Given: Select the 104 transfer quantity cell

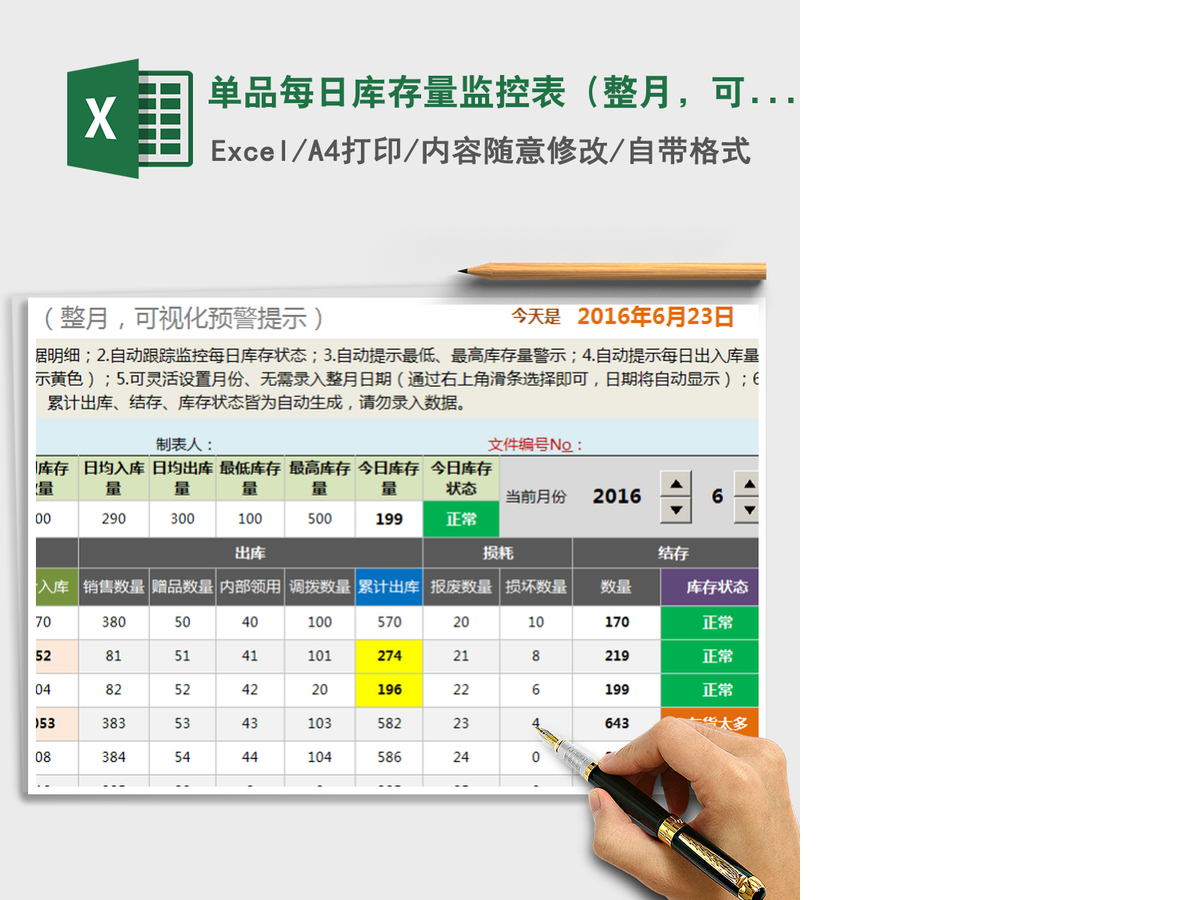Looking at the screenshot, I should pos(320,757).
